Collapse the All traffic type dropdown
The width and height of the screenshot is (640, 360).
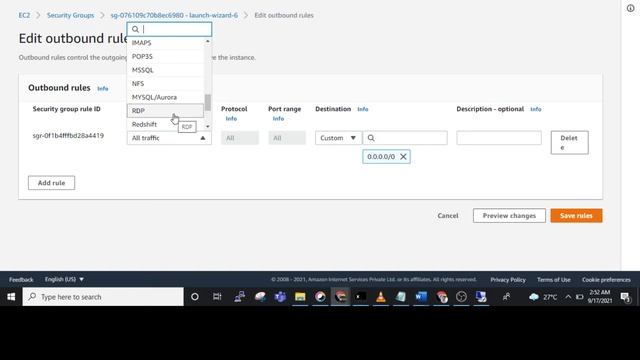click(169, 138)
